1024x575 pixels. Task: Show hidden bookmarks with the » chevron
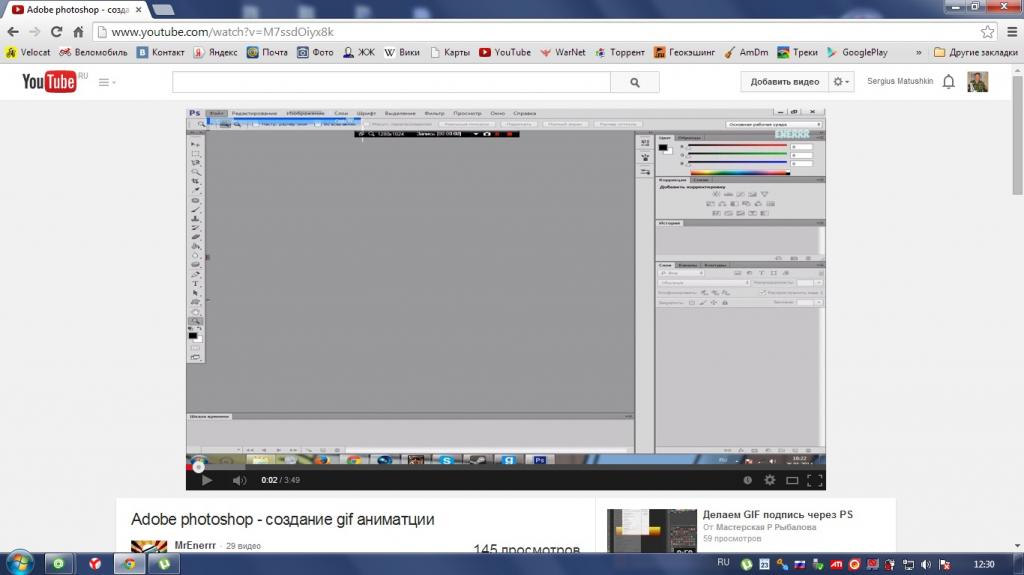[918, 52]
